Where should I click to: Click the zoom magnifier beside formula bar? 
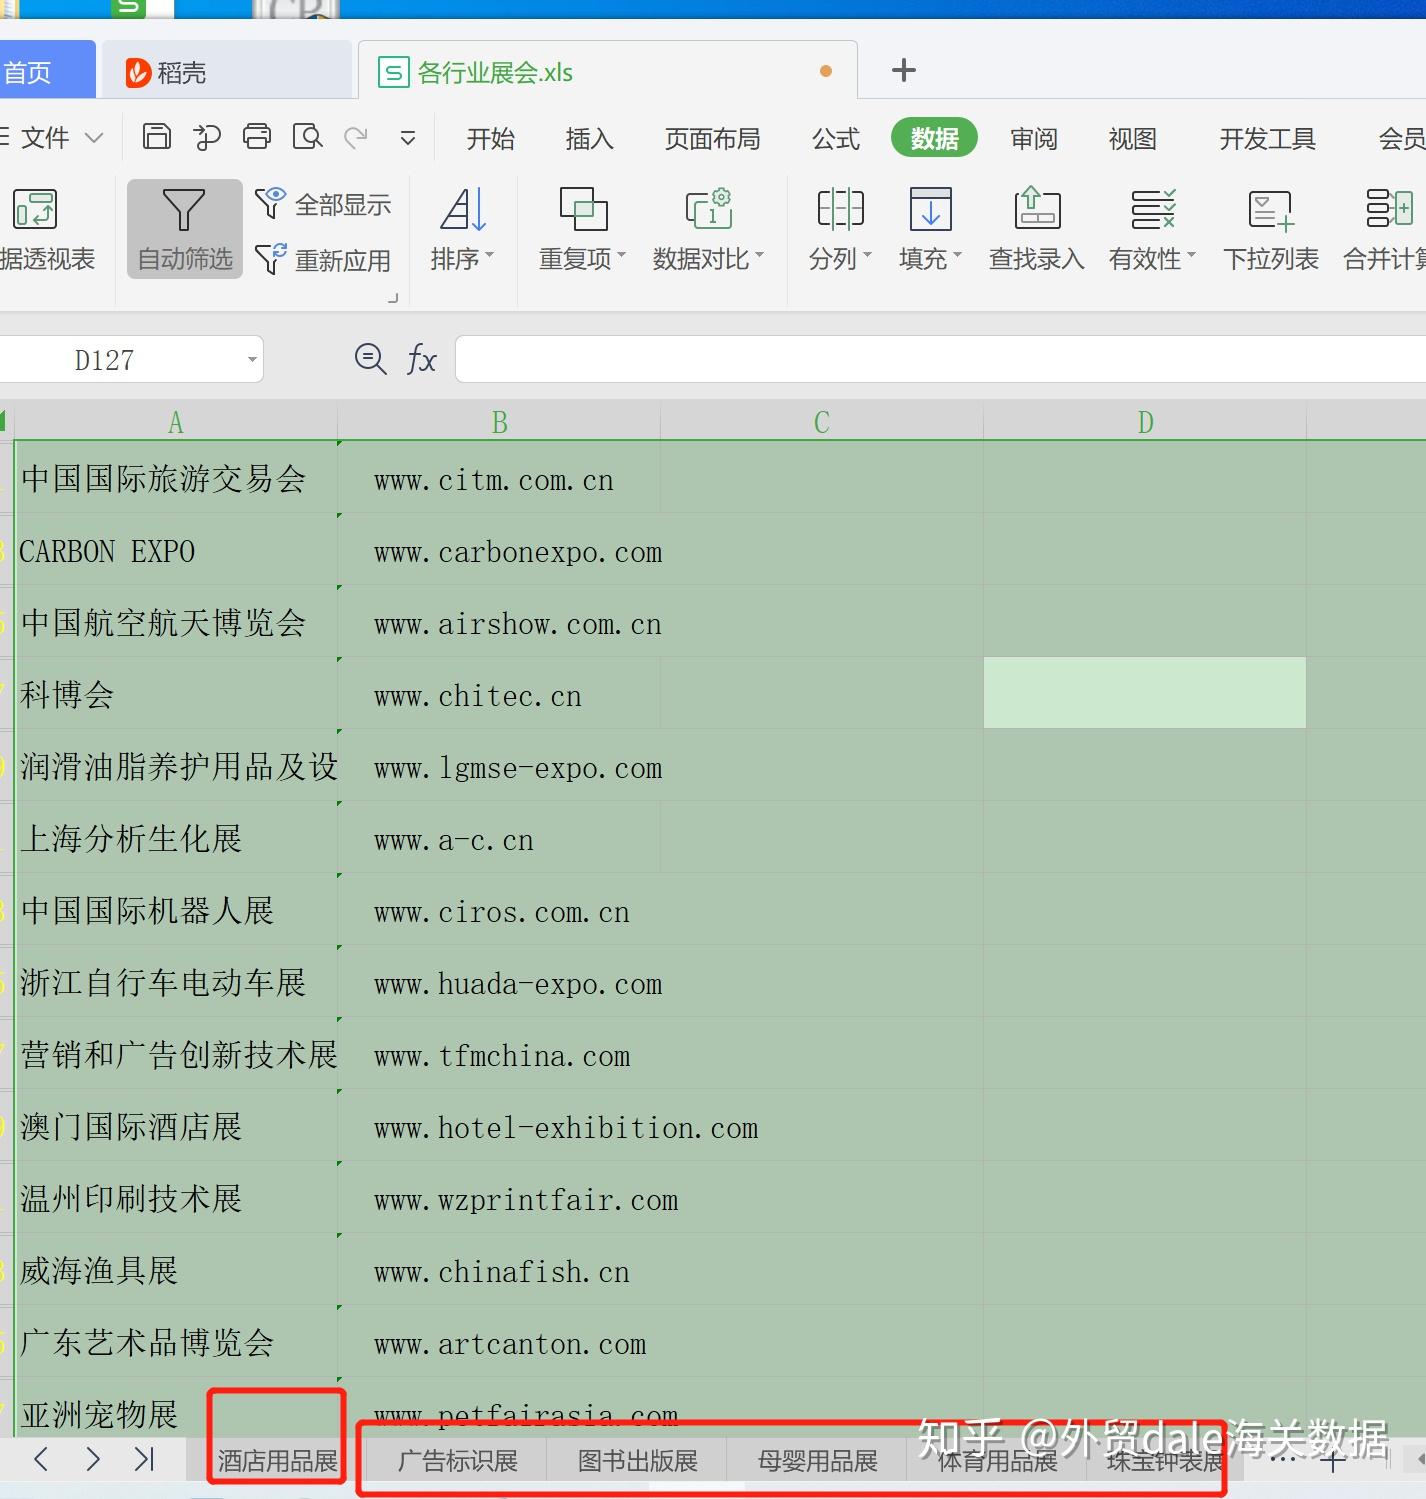(370, 359)
